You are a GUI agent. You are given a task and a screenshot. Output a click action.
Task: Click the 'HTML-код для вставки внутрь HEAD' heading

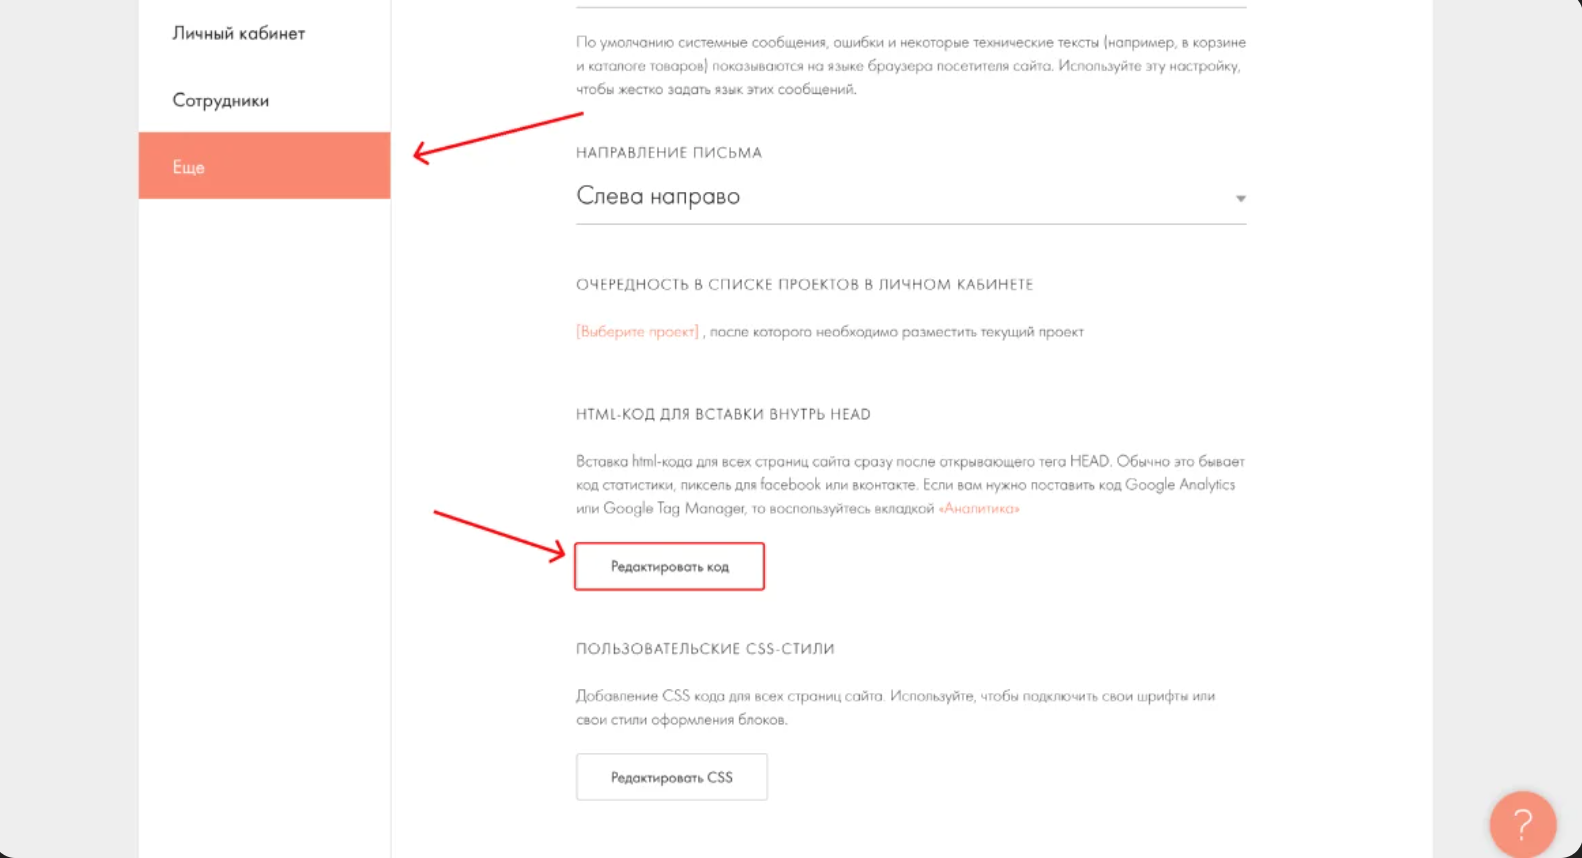[x=723, y=414]
